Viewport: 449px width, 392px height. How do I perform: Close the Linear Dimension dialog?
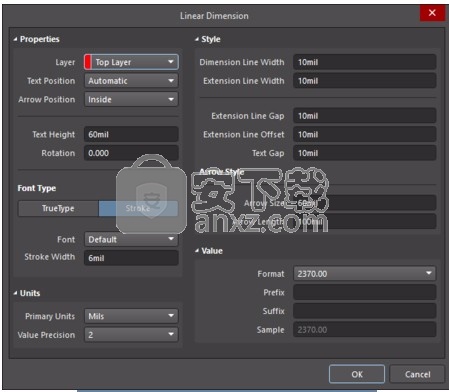coord(432,13)
